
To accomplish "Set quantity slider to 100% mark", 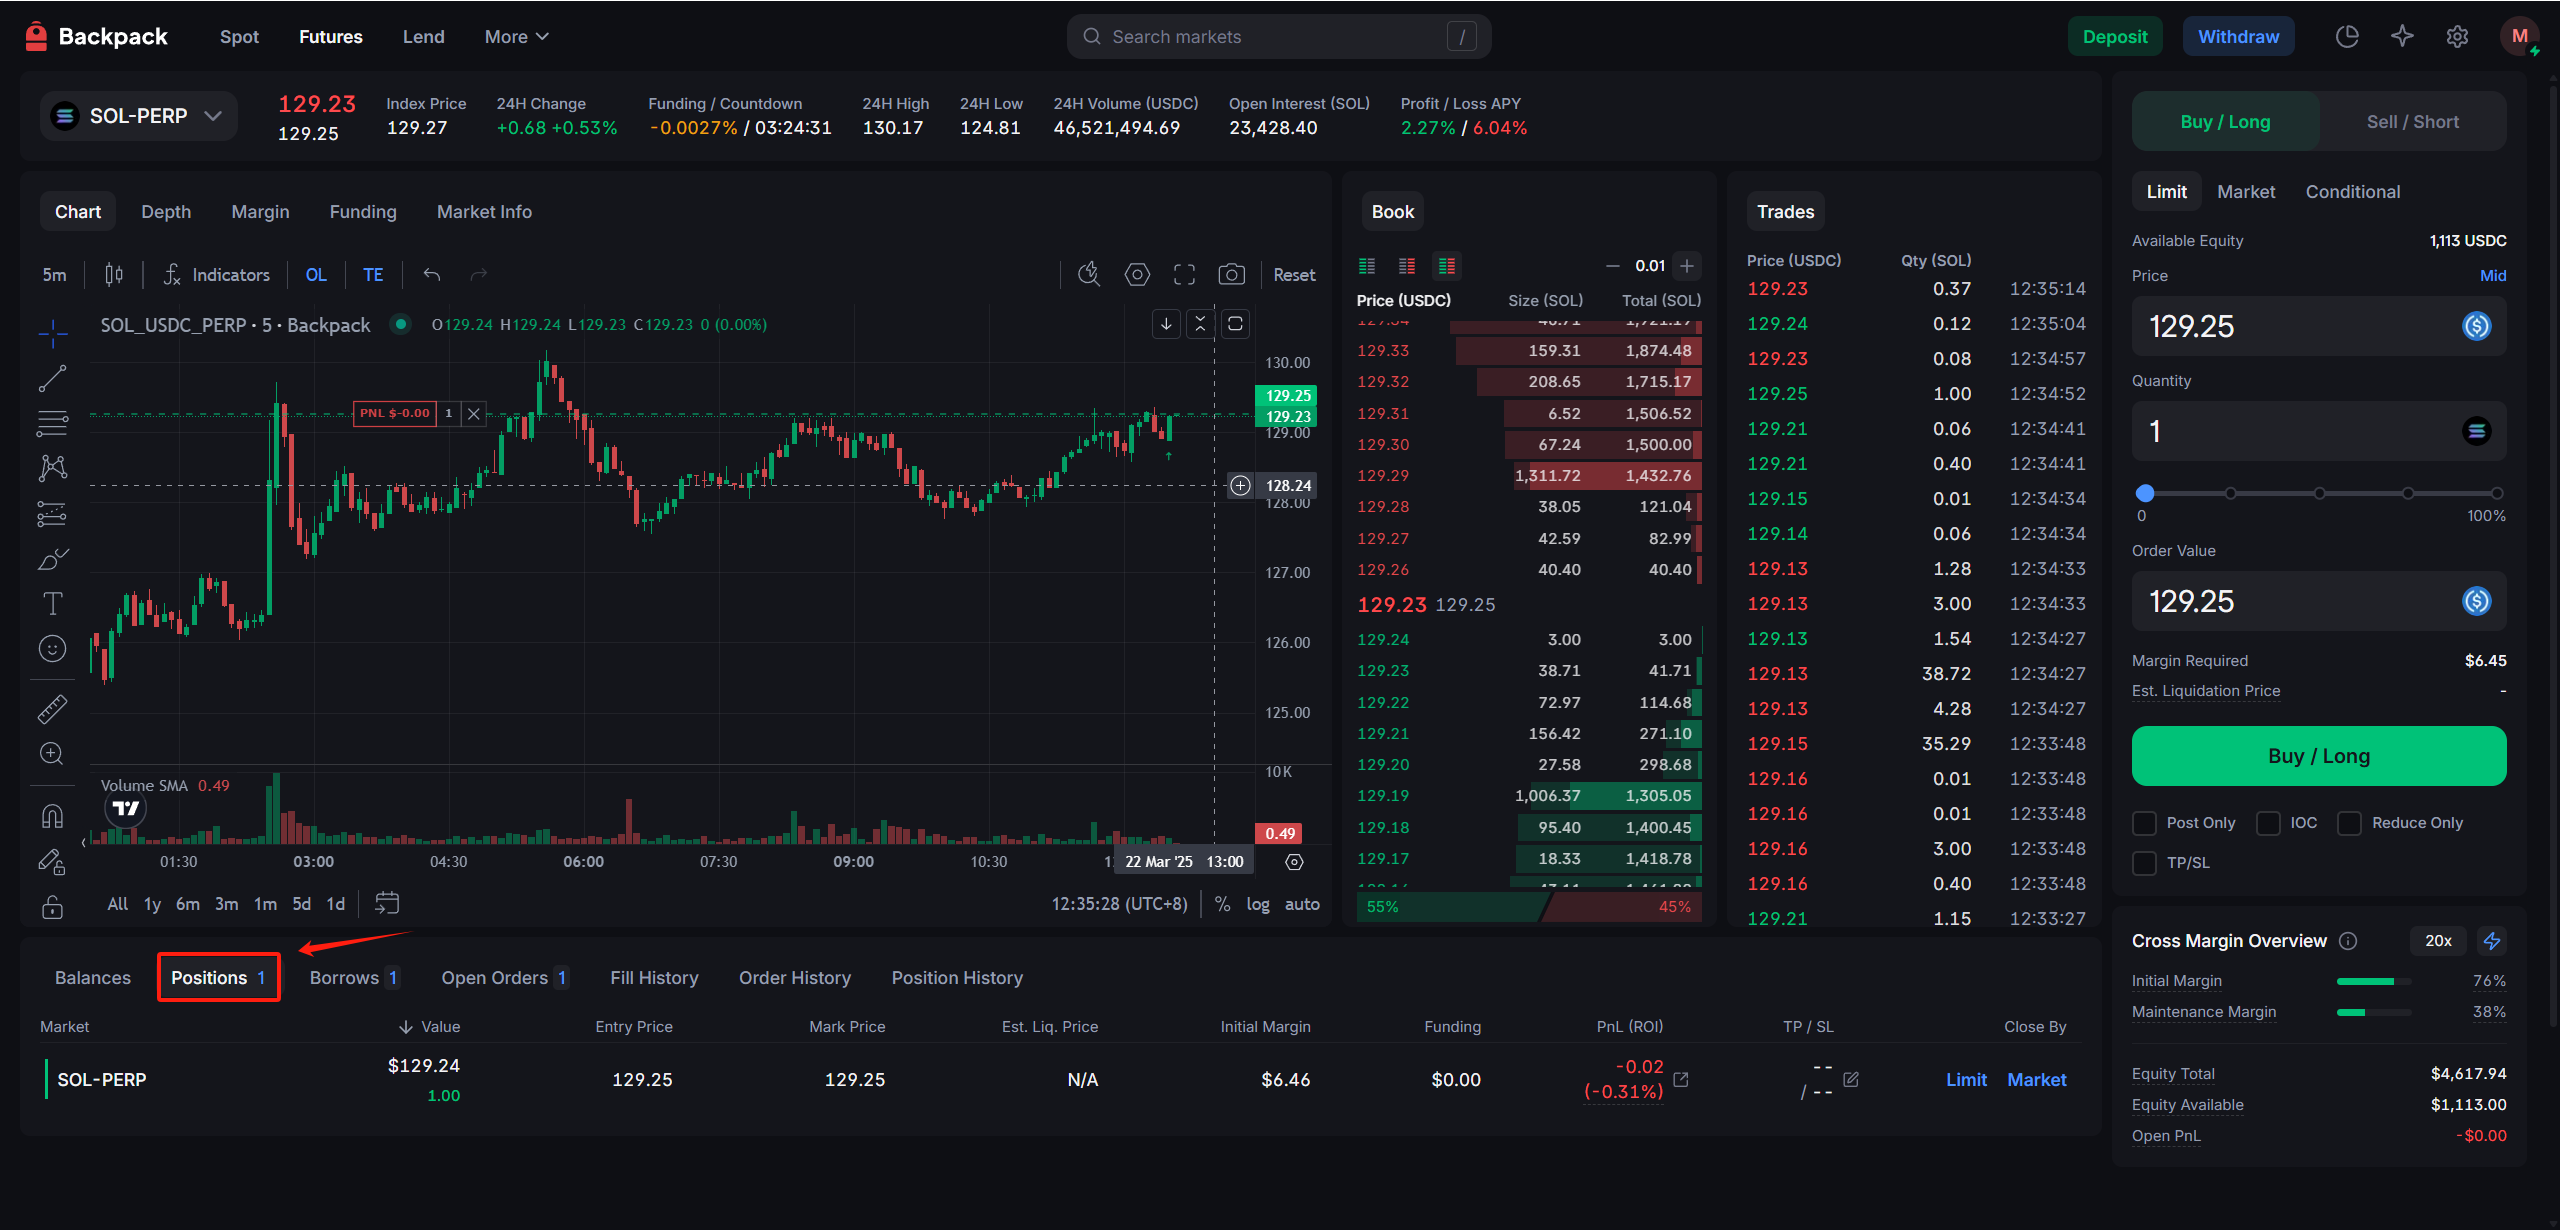I will pos(2497,493).
